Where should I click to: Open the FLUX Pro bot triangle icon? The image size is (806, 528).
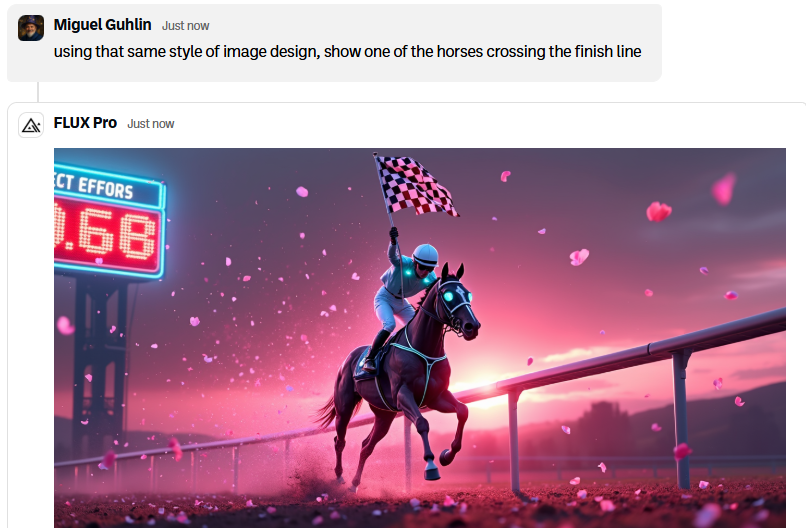(31, 125)
